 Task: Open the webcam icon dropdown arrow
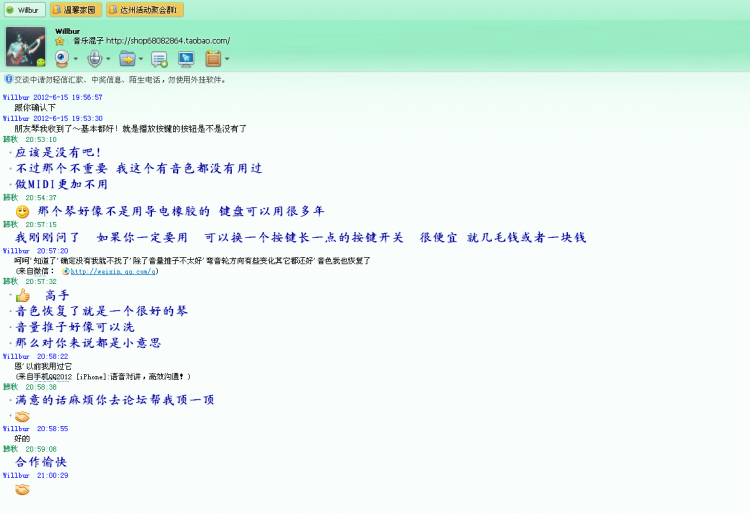tap(76, 59)
